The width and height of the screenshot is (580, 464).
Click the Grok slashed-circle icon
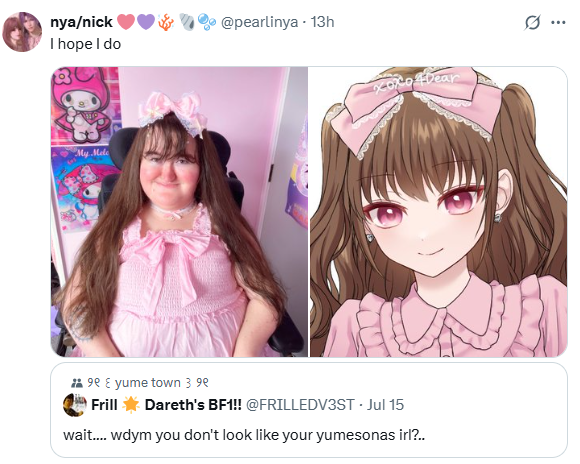pos(532,23)
